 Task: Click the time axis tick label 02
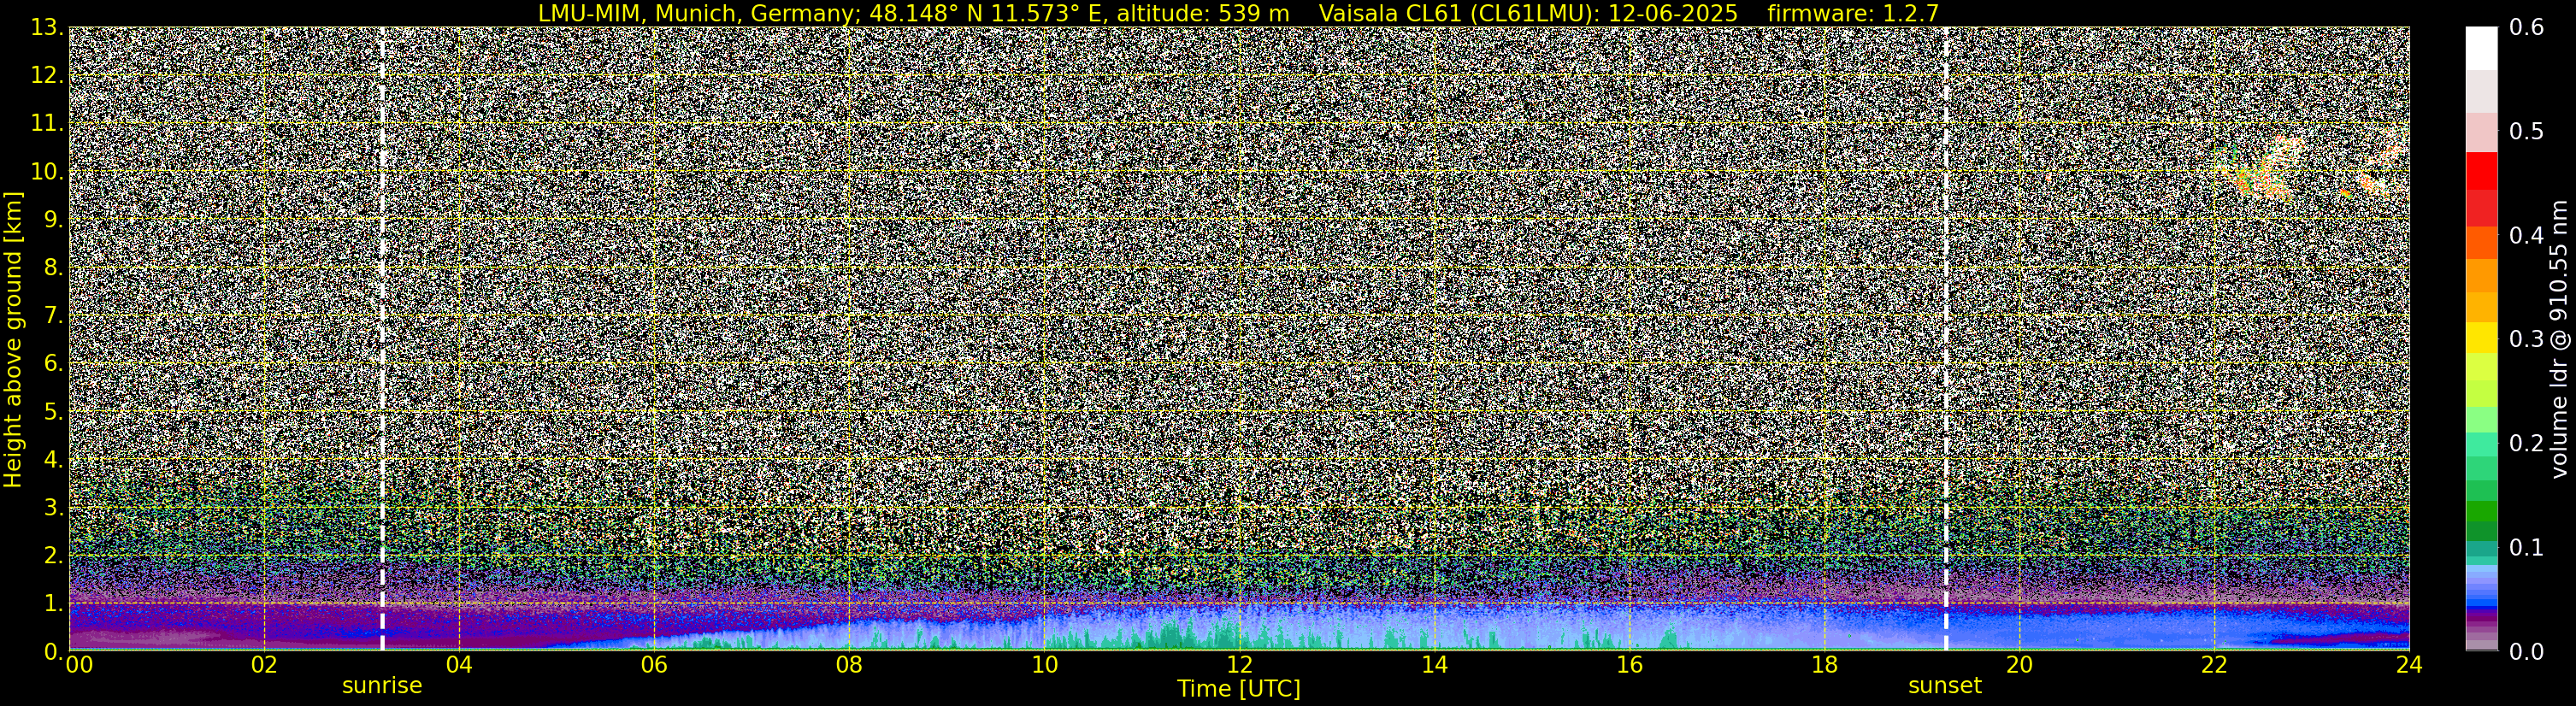coord(263,665)
